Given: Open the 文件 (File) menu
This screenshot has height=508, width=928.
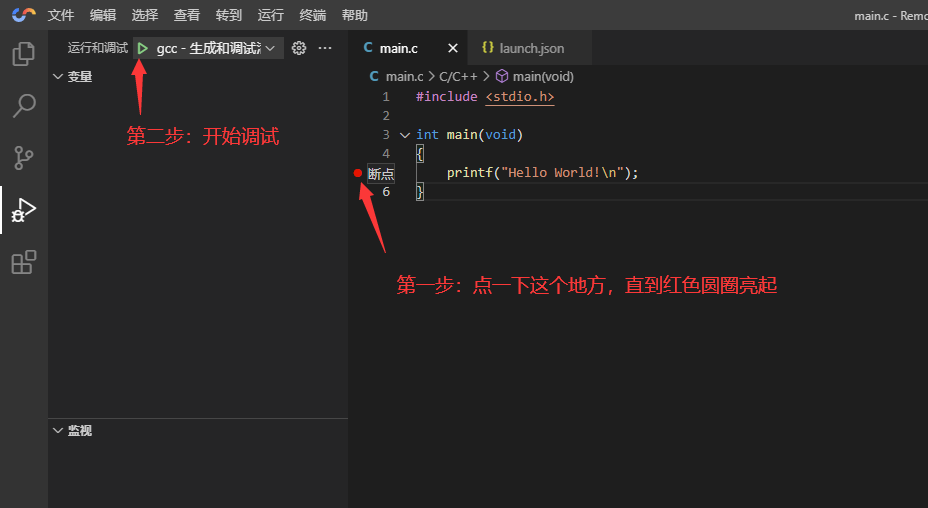Looking at the screenshot, I should pos(61,15).
